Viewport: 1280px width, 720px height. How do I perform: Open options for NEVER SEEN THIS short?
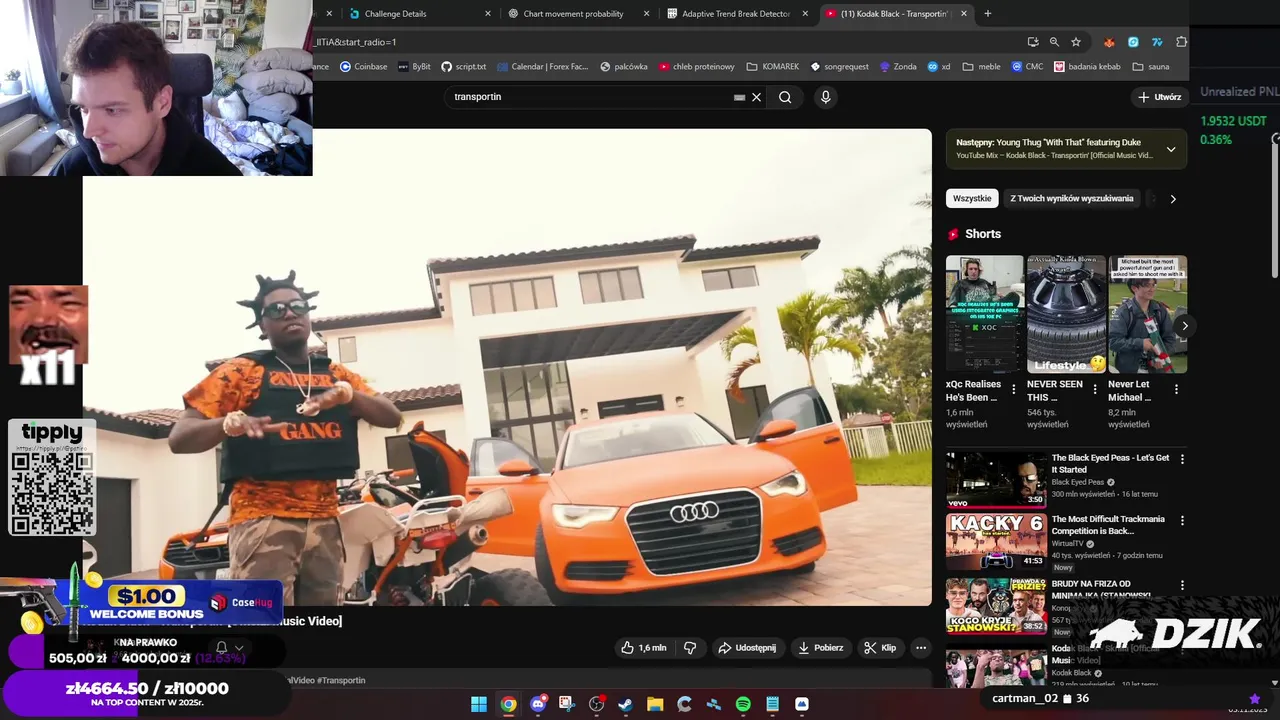click(x=1094, y=389)
